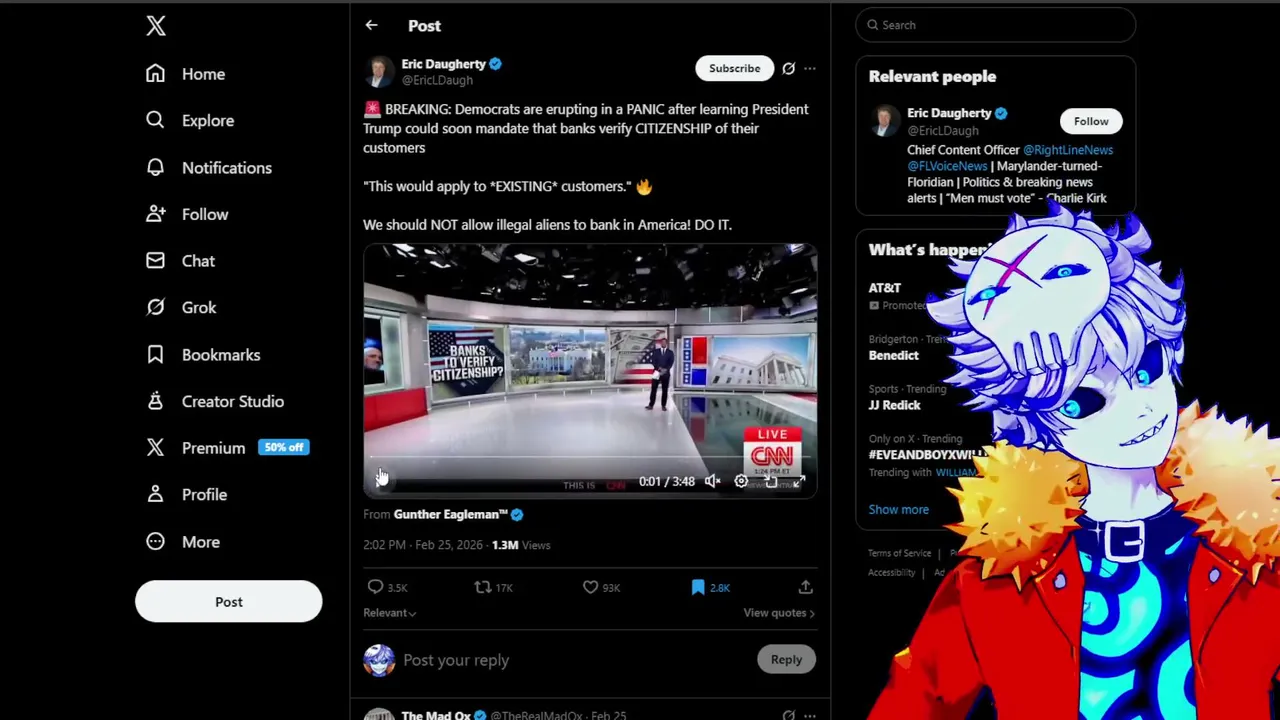Open the @RightLineNews link
The height and width of the screenshot is (720, 1280).
tap(1067, 150)
